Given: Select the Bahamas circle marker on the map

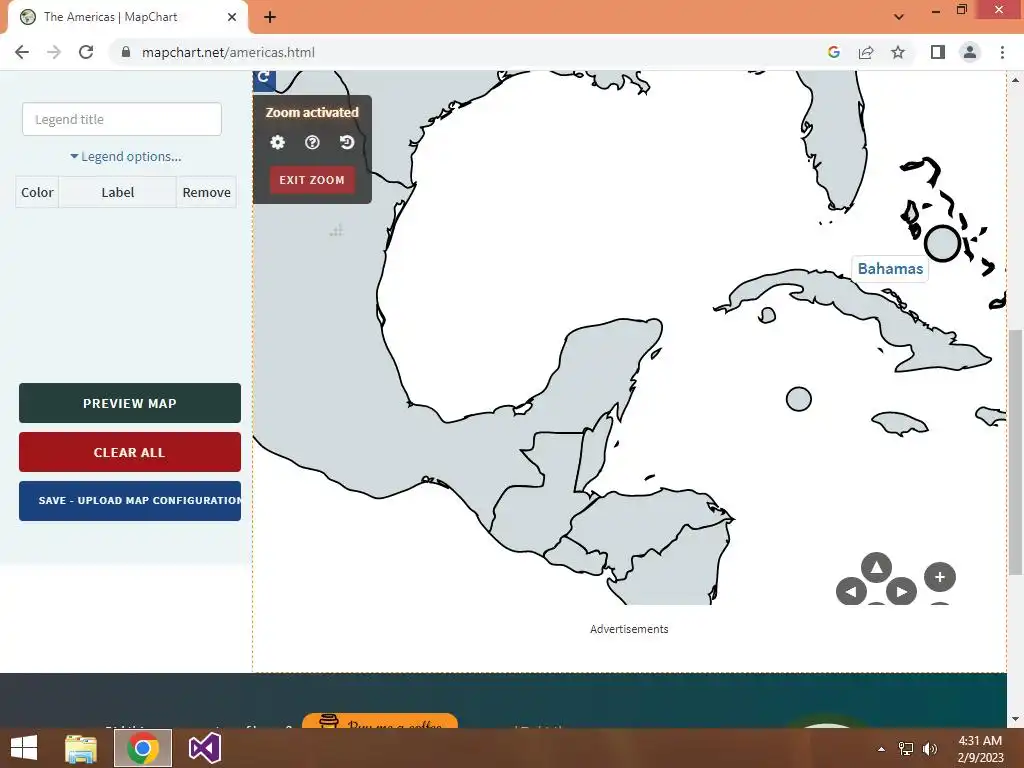Looking at the screenshot, I should (x=942, y=243).
